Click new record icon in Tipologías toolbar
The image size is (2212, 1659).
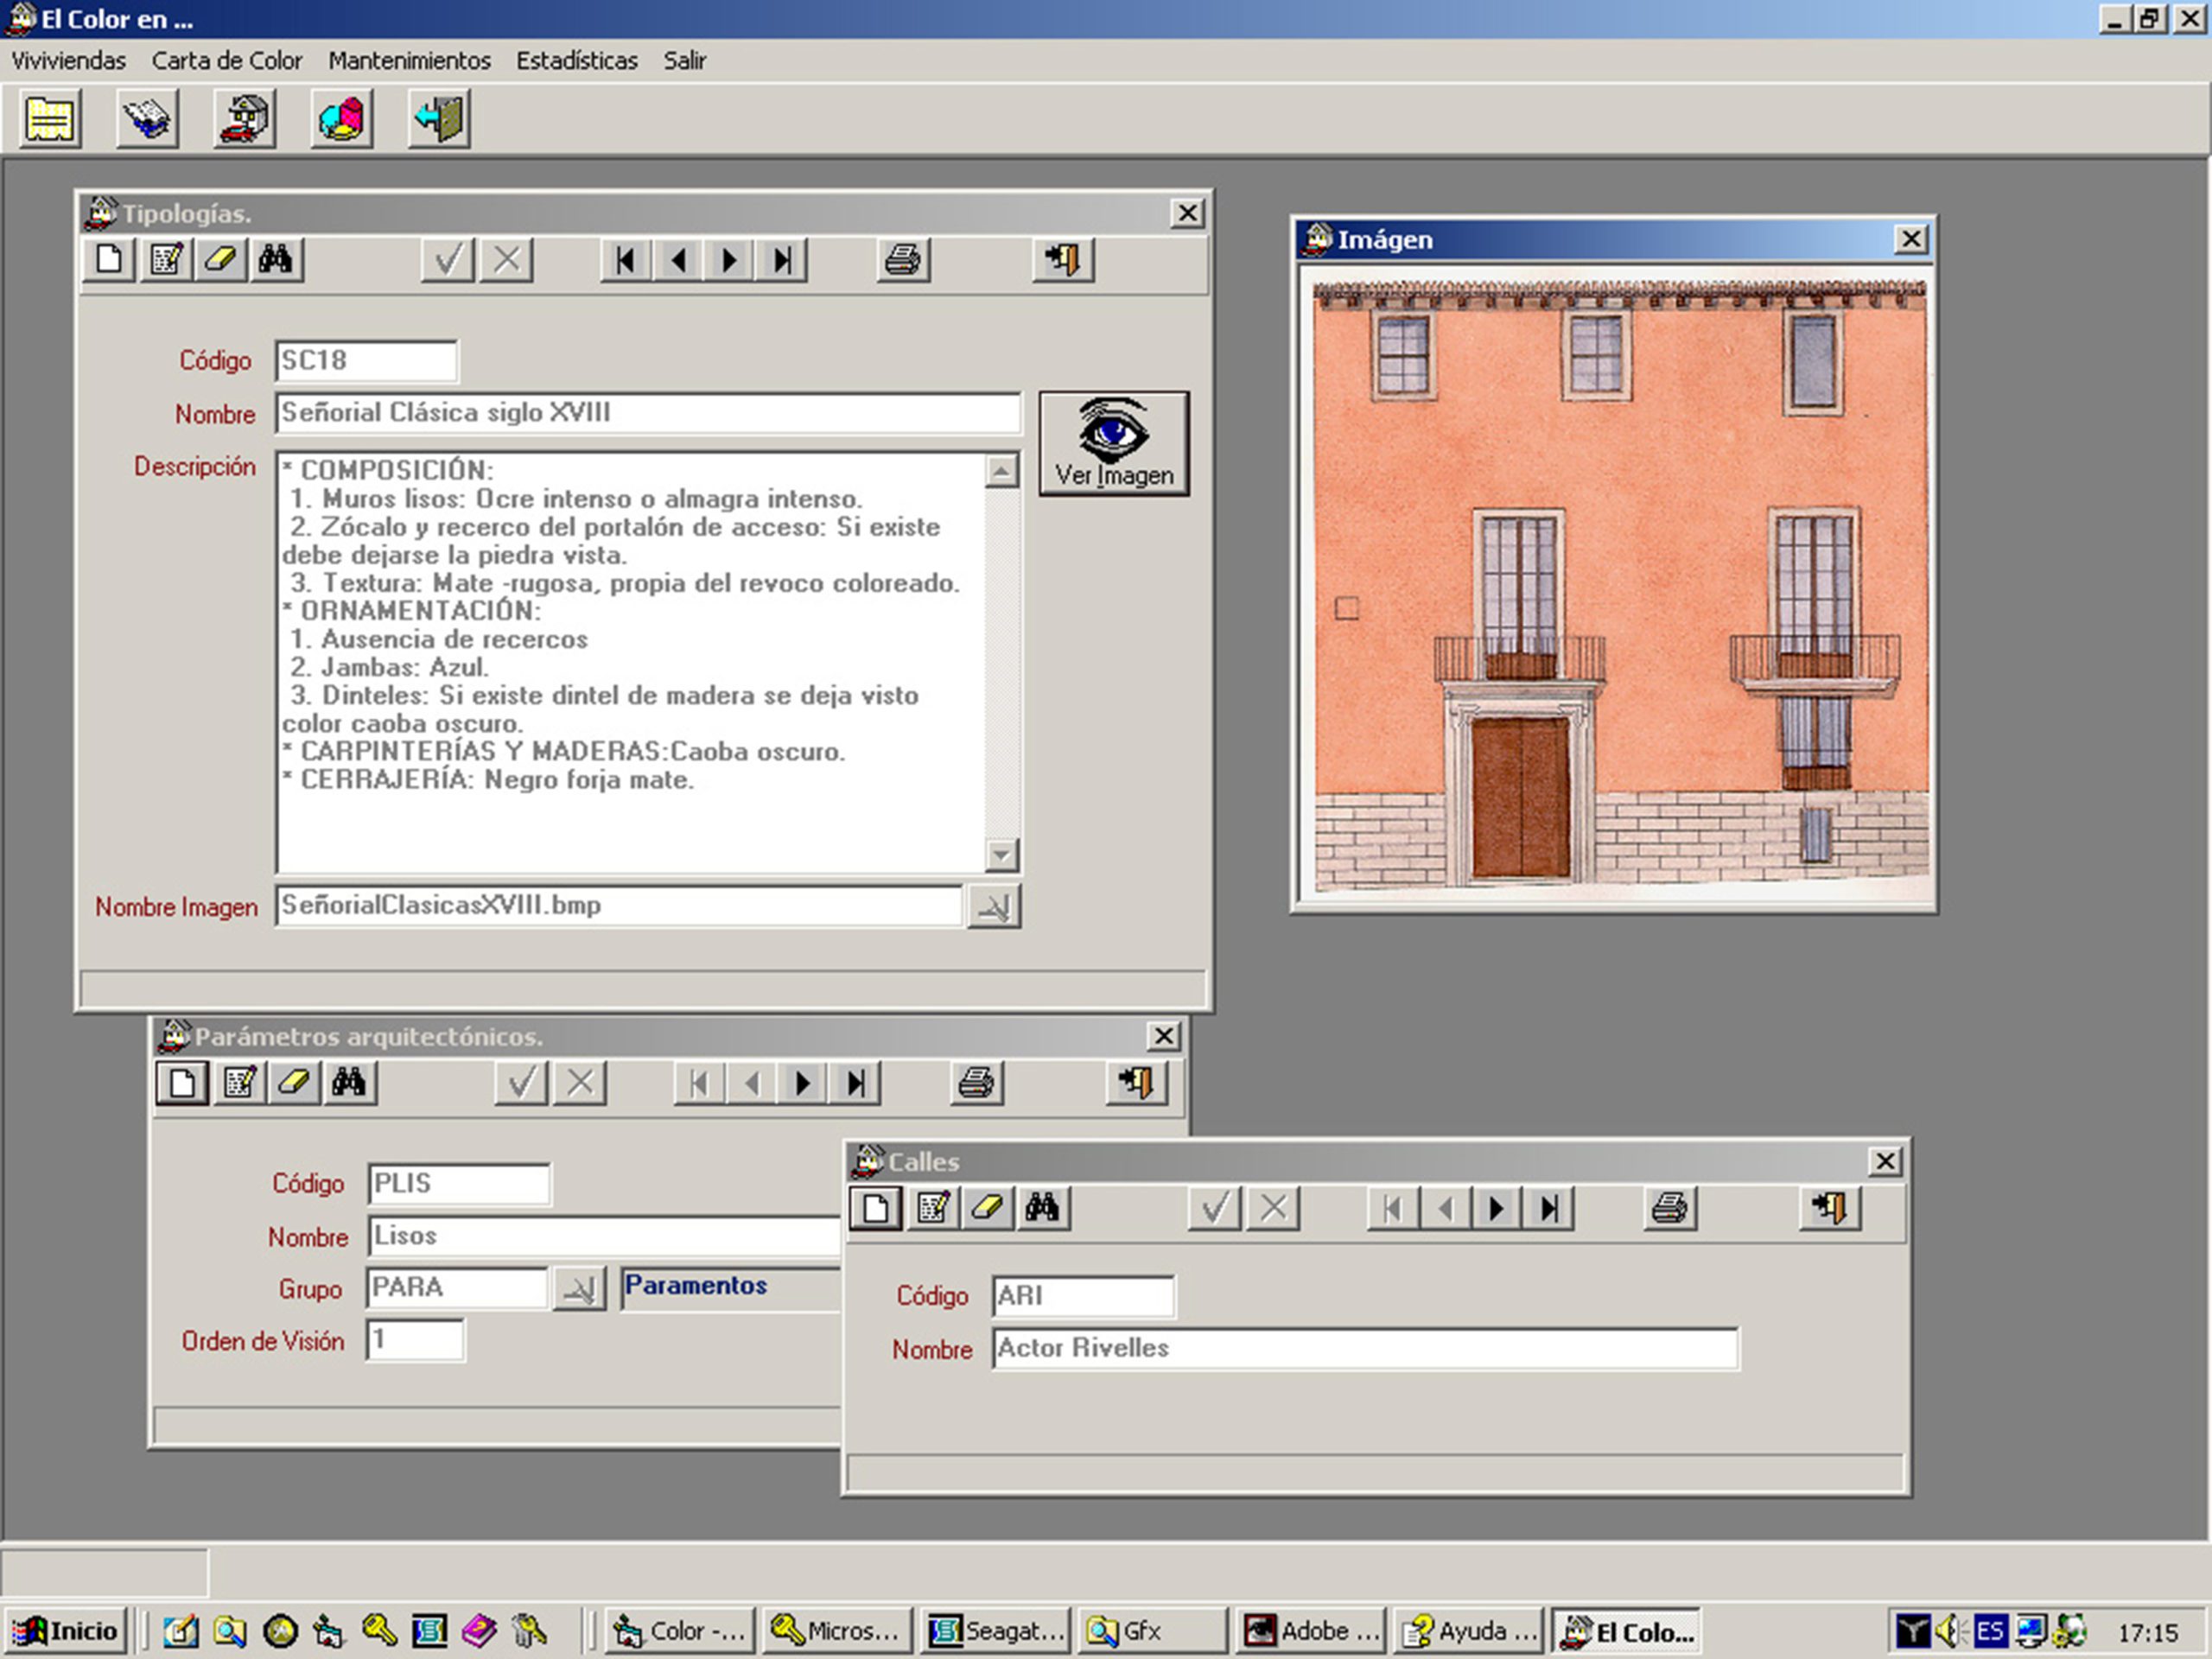(109, 261)
